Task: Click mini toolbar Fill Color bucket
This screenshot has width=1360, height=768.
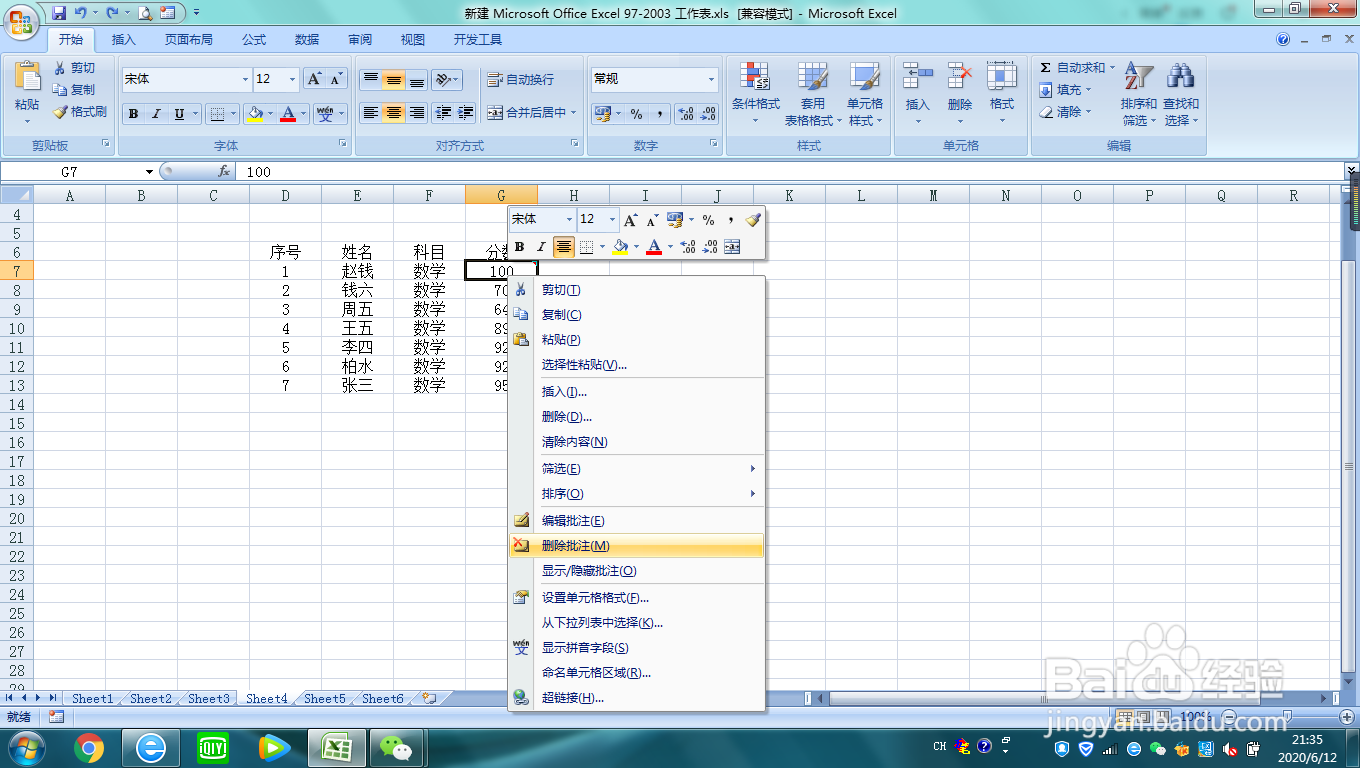Action: (620, 247)
